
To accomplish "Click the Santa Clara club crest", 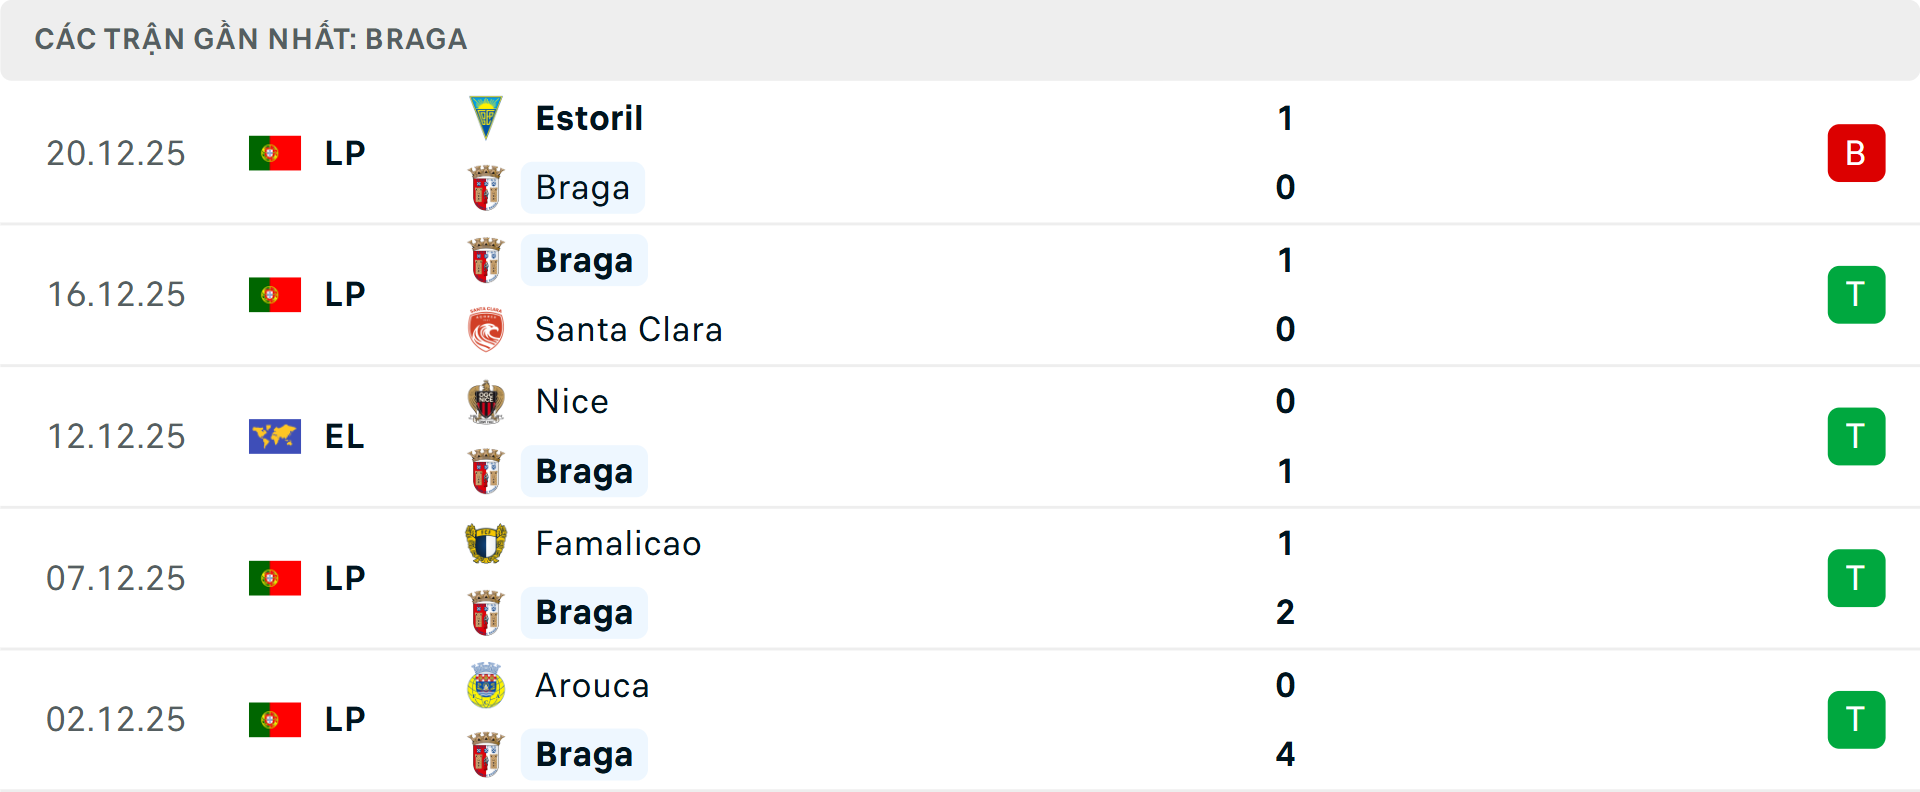I will pos(486,330).
